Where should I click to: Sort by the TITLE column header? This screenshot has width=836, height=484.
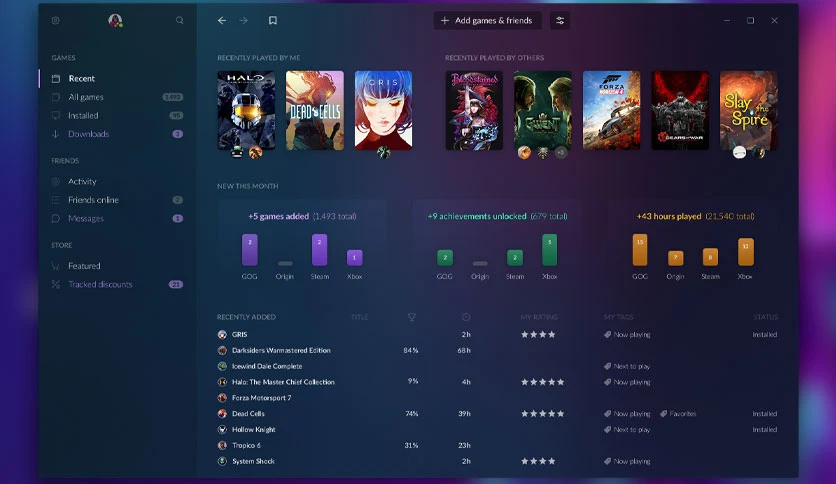(x=360, y=317)
